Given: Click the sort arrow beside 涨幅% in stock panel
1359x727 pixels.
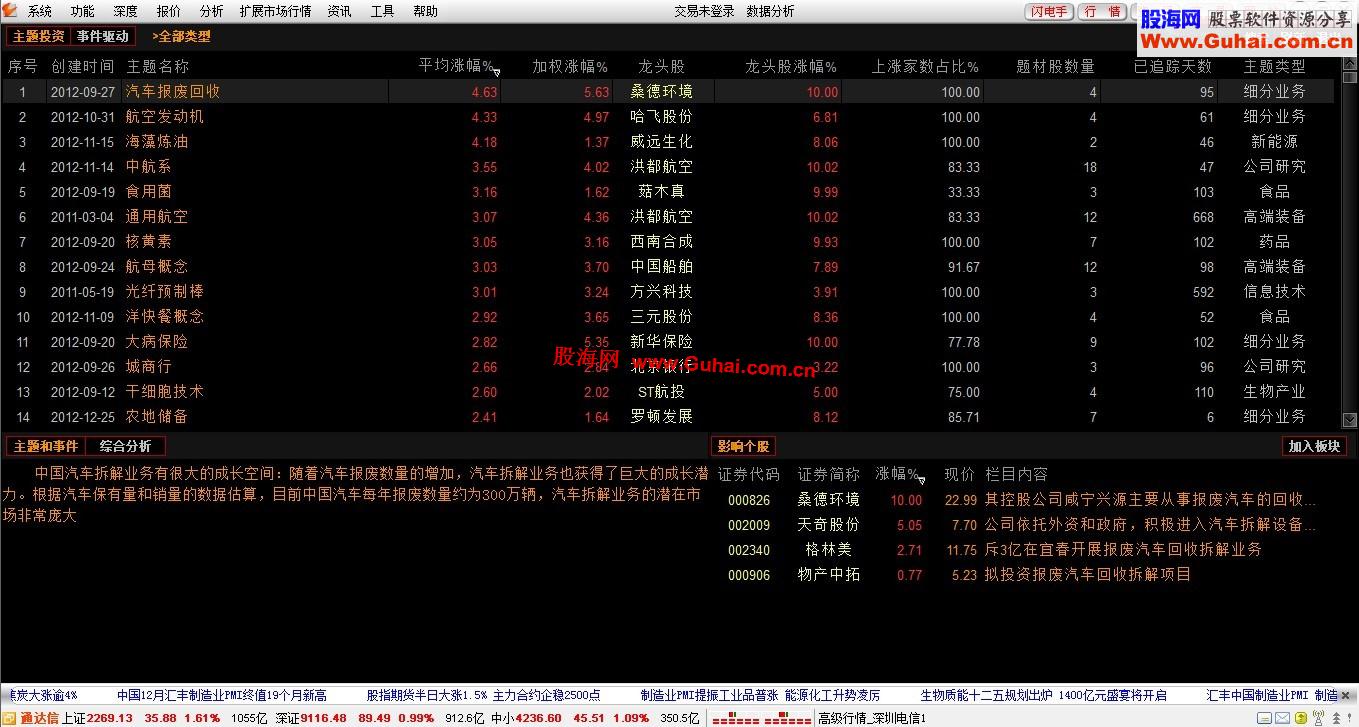Looking at the screenshot, I should [x=921, y=480].
